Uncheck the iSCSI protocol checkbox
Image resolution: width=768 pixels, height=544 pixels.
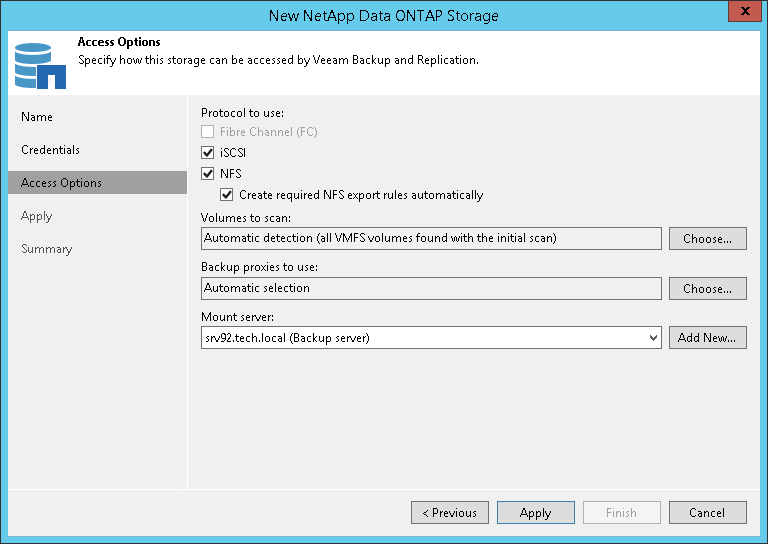(x=208, y=153)
